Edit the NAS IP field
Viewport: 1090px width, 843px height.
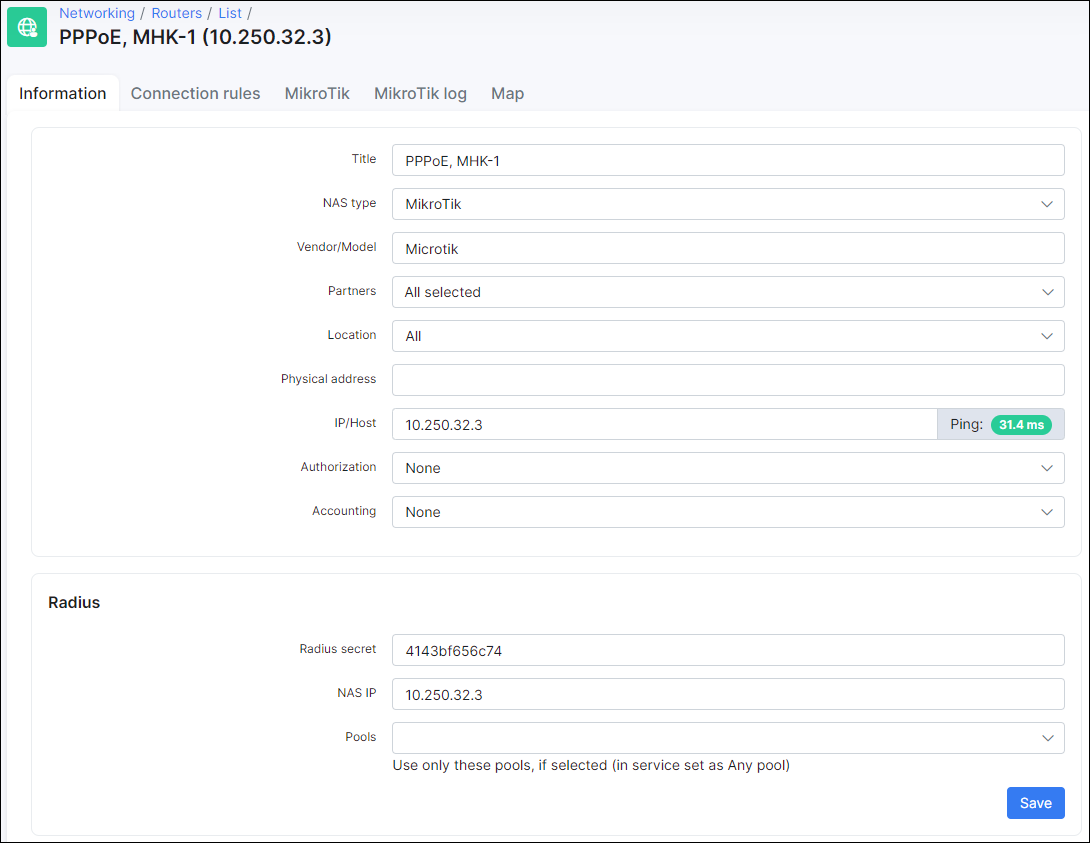[728, 694]
